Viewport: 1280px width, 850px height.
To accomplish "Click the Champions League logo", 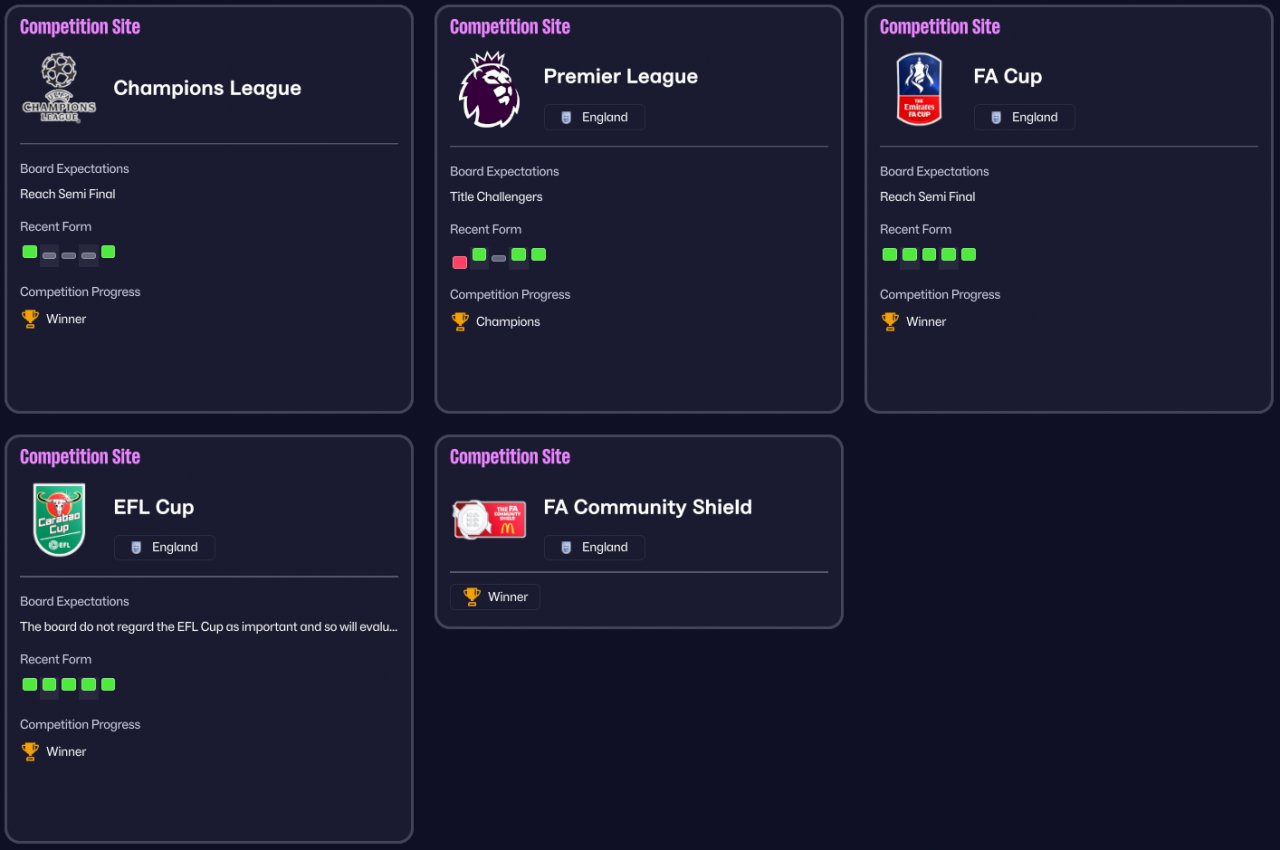I will 59,88.
